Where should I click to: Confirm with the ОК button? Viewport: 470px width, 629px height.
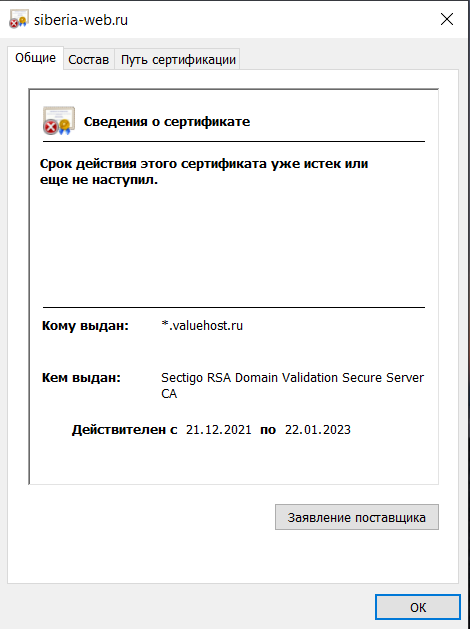pyautogui.click(x=417, y=607)
